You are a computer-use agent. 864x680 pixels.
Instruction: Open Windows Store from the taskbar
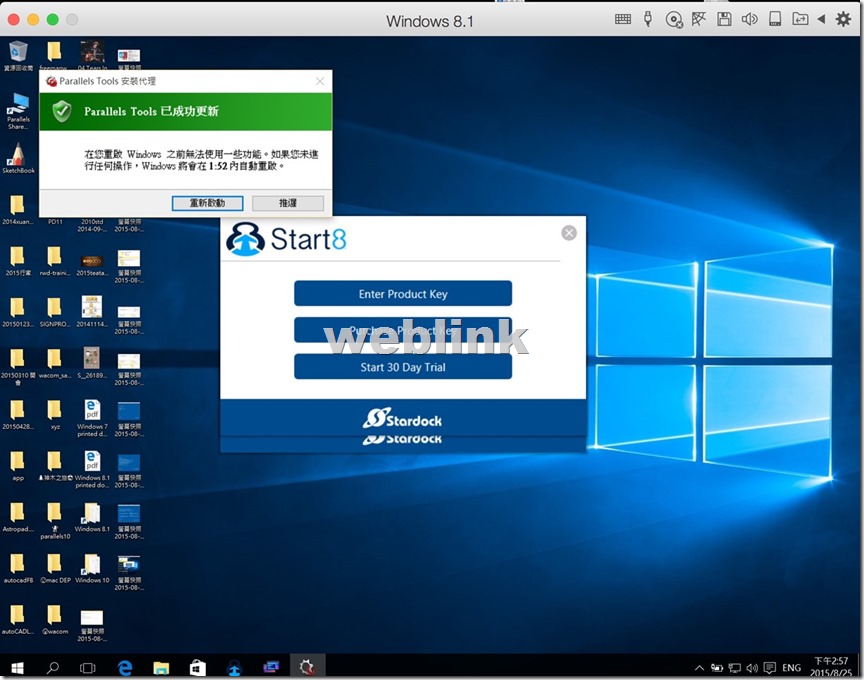pos(198,667)
